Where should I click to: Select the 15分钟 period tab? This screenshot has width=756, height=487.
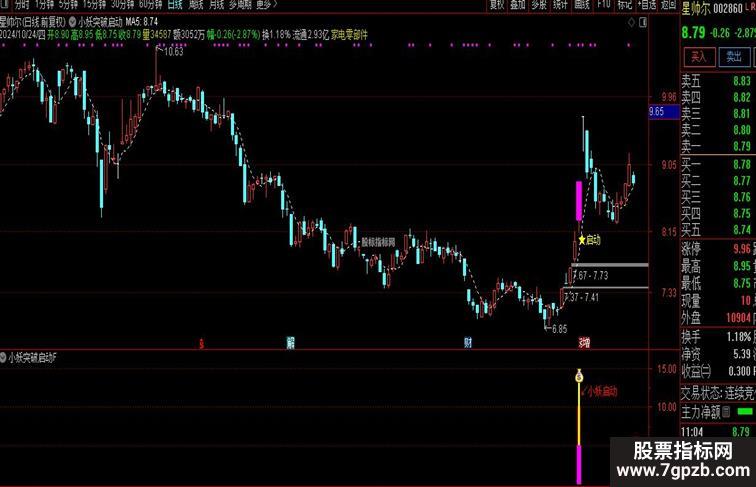[94, 5]
